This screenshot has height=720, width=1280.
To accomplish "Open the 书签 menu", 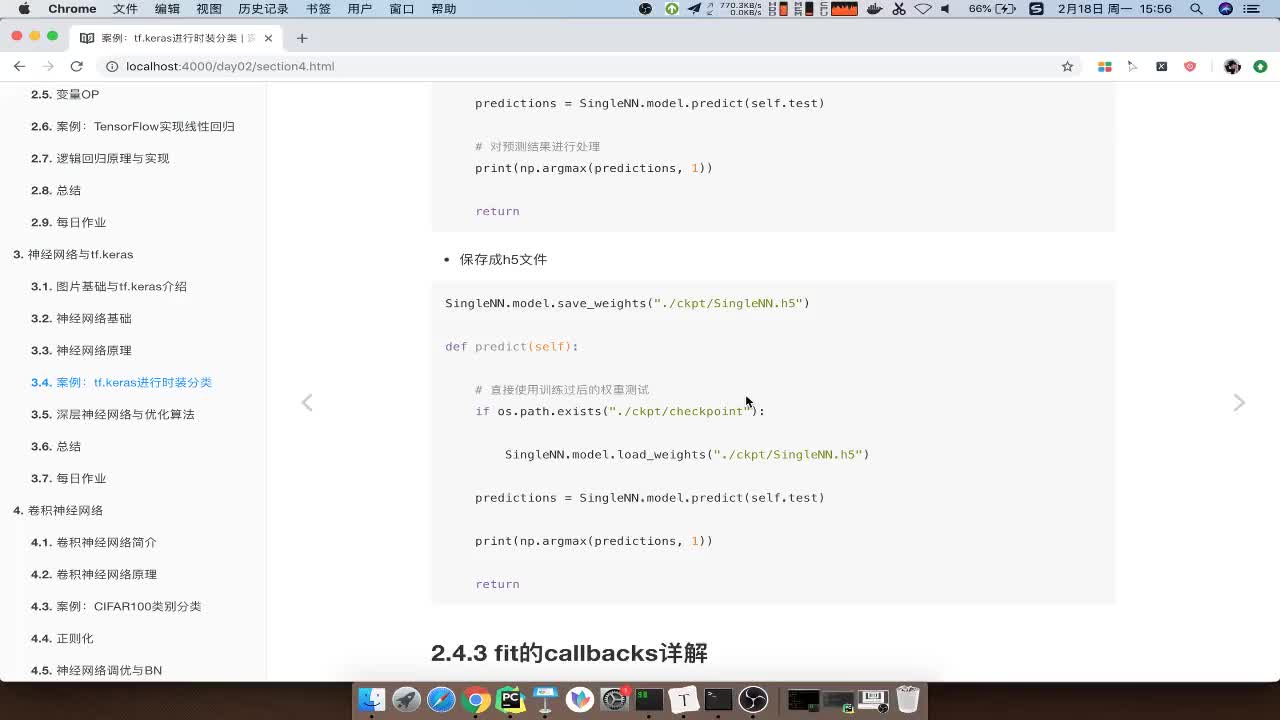I will tap(318, 9).
